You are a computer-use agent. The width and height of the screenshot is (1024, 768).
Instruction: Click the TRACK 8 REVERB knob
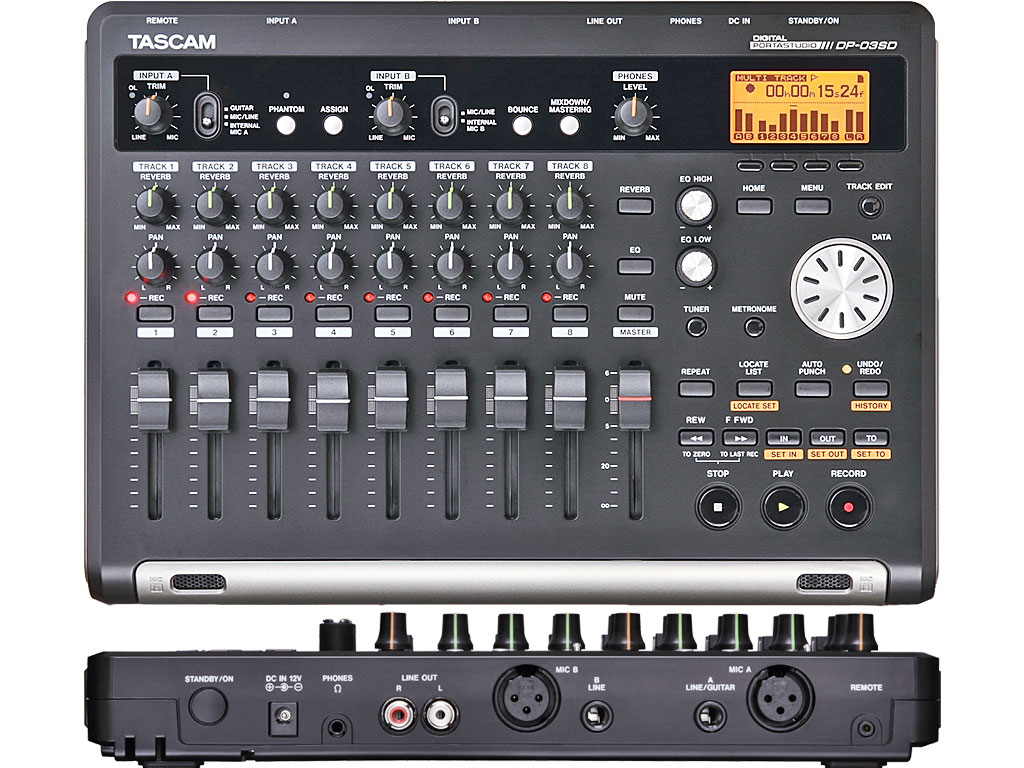pyautogui.click(x=569, y=205)
